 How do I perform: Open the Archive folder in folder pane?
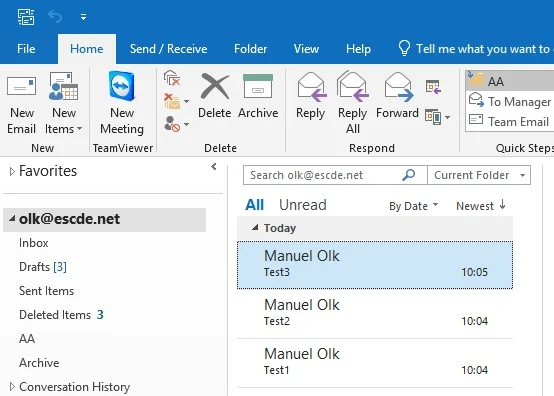39,363
